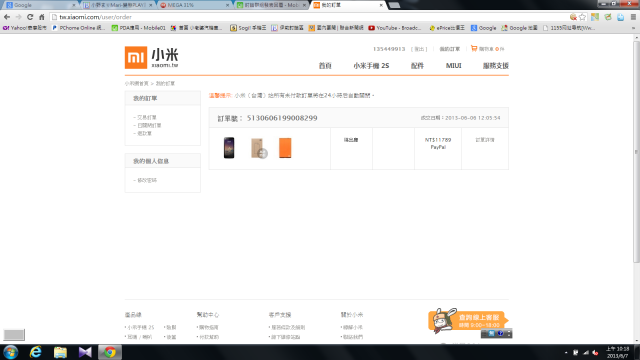The width and height of the screenshot is (640, 360).
Task: Click the My Orders link in header
Action: pyautogui.click(x=449, y=49)
